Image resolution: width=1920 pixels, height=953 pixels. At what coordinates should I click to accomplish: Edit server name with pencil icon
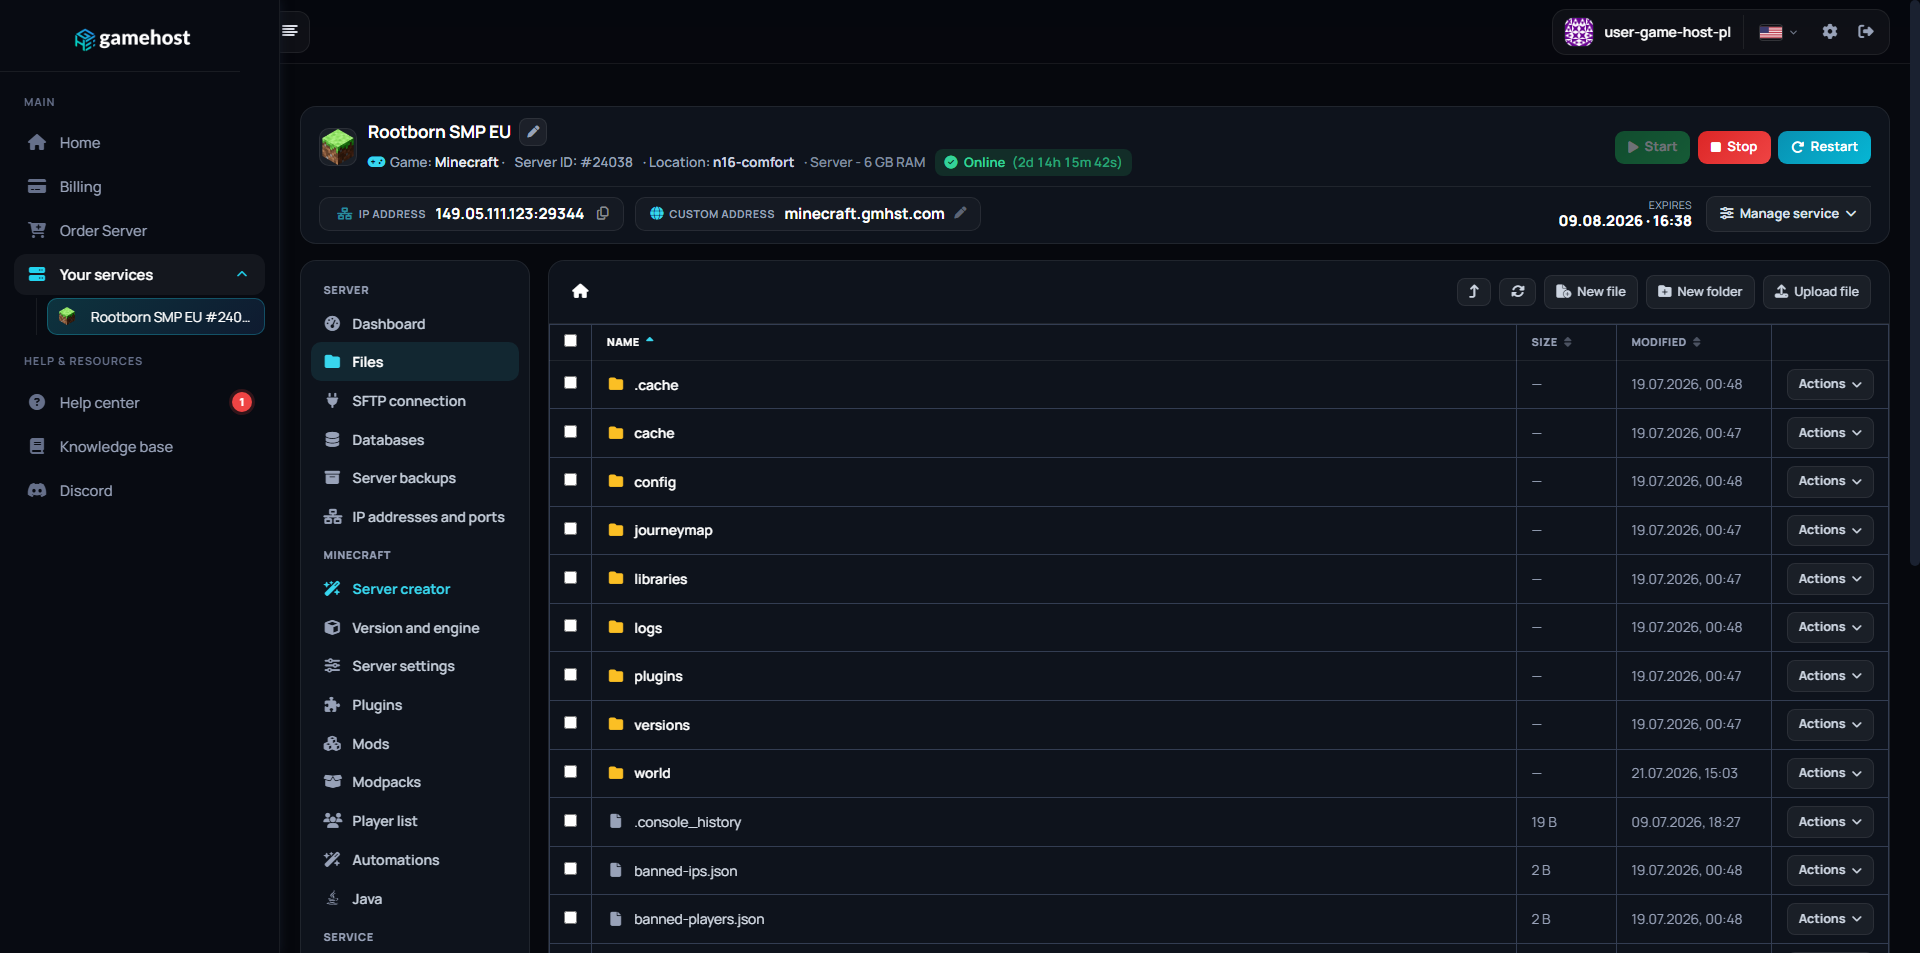[534, 132]
